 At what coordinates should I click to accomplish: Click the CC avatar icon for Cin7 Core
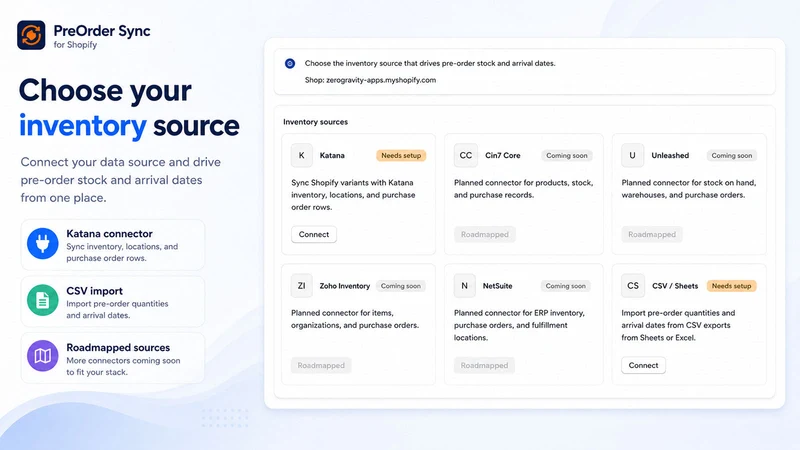[x=466, y=156]
